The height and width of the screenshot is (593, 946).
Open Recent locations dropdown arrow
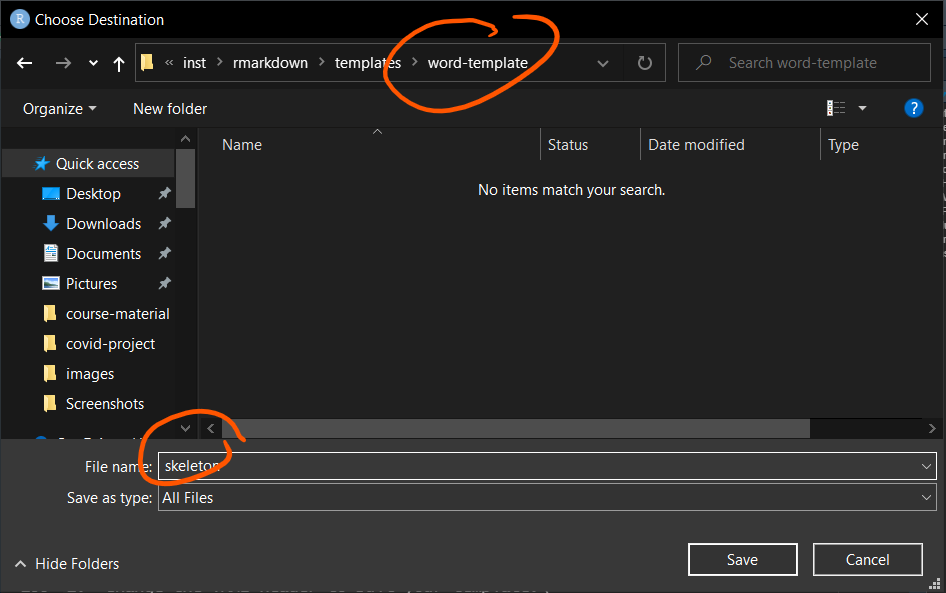(93, 63)
